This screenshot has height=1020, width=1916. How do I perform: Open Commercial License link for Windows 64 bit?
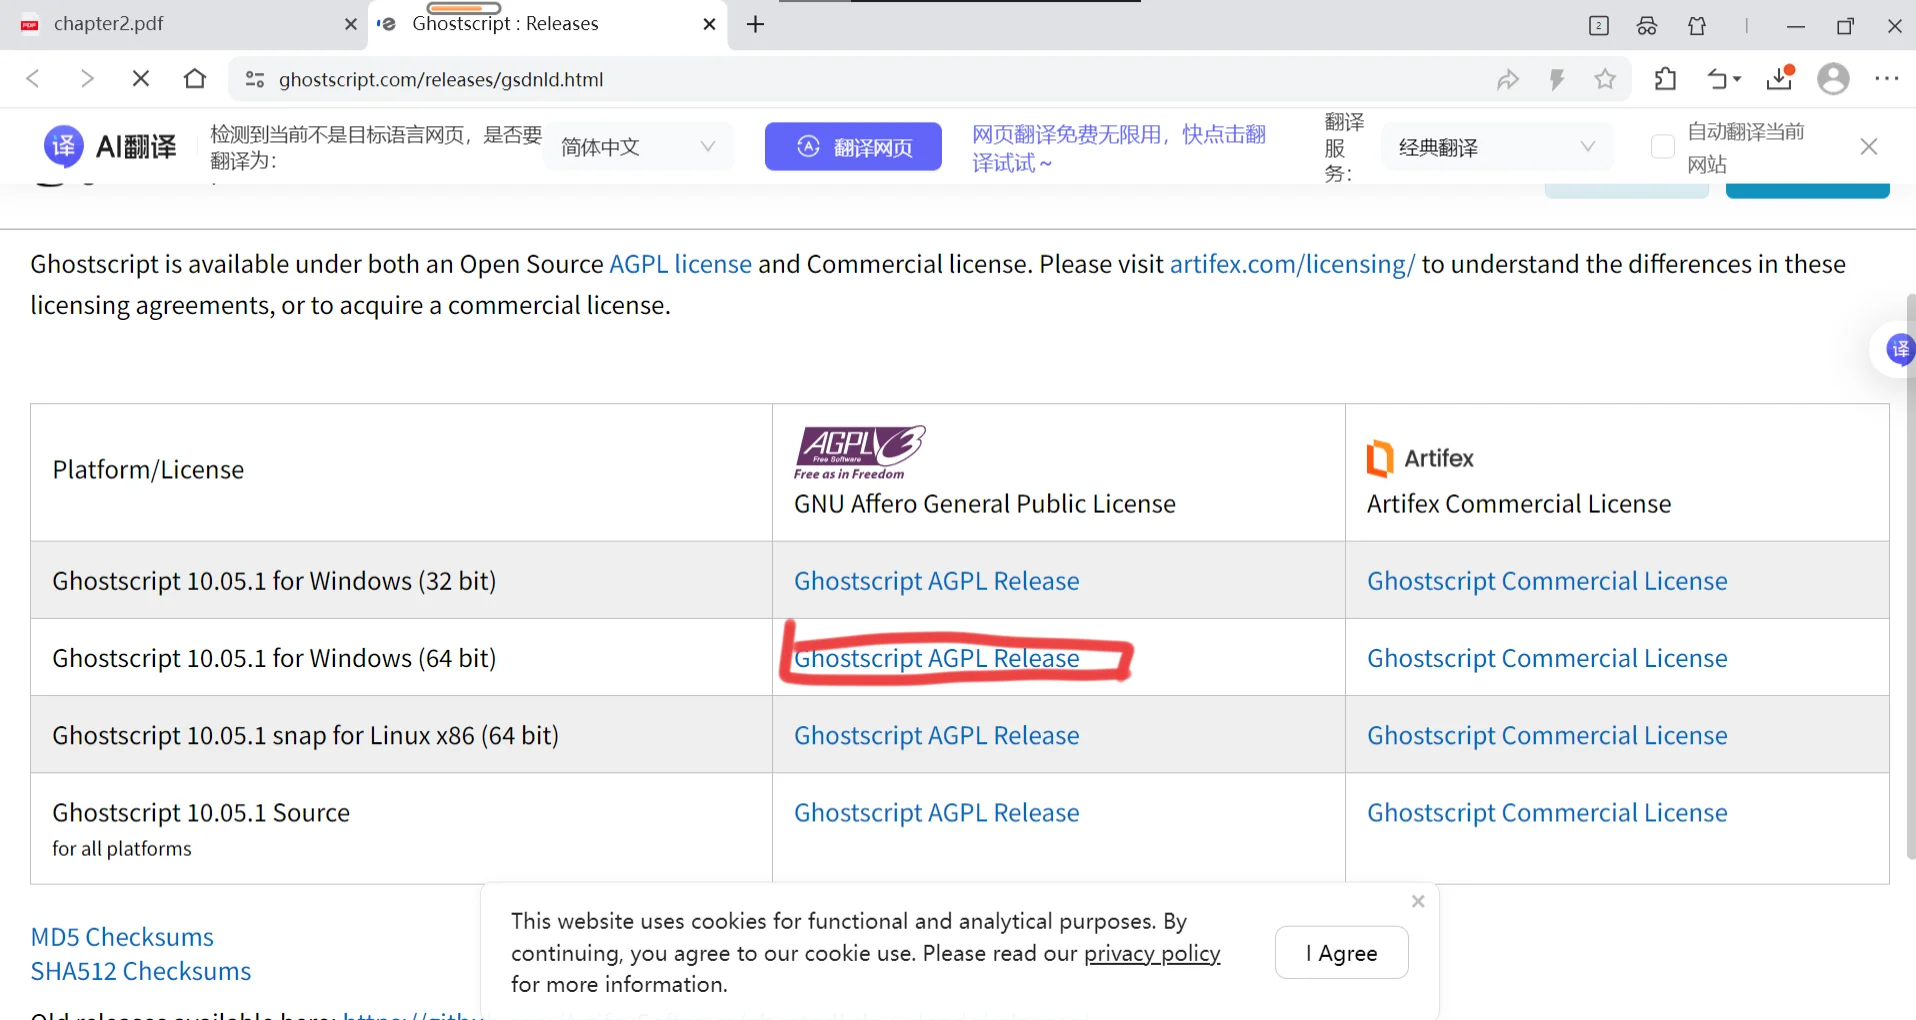pos(1547,658)
